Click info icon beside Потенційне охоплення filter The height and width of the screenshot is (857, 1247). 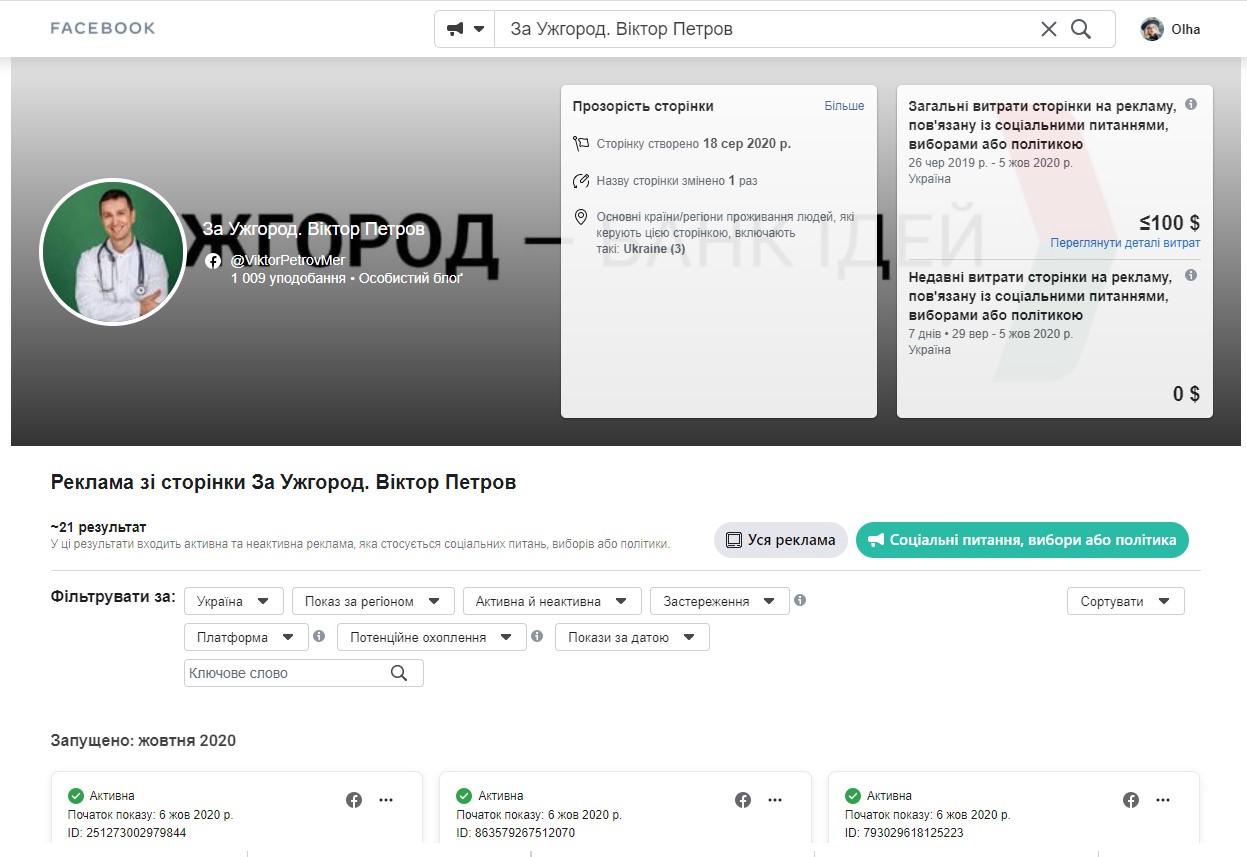[537, 636]
